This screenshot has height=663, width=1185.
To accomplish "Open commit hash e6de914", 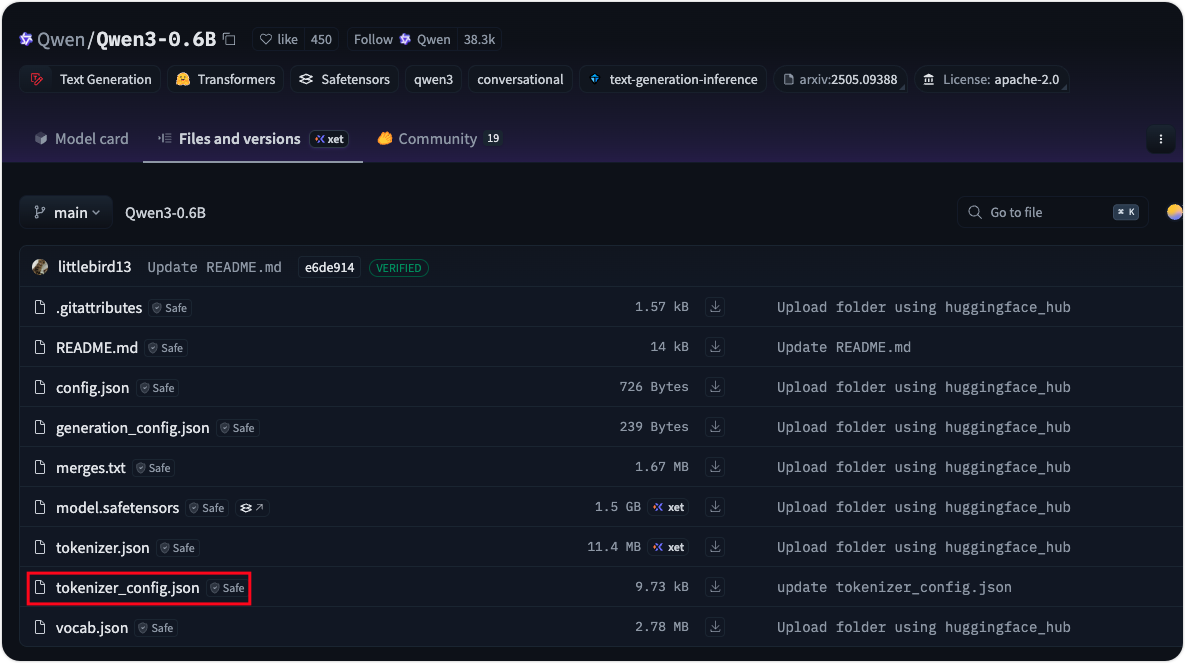I will pos(330,268).
